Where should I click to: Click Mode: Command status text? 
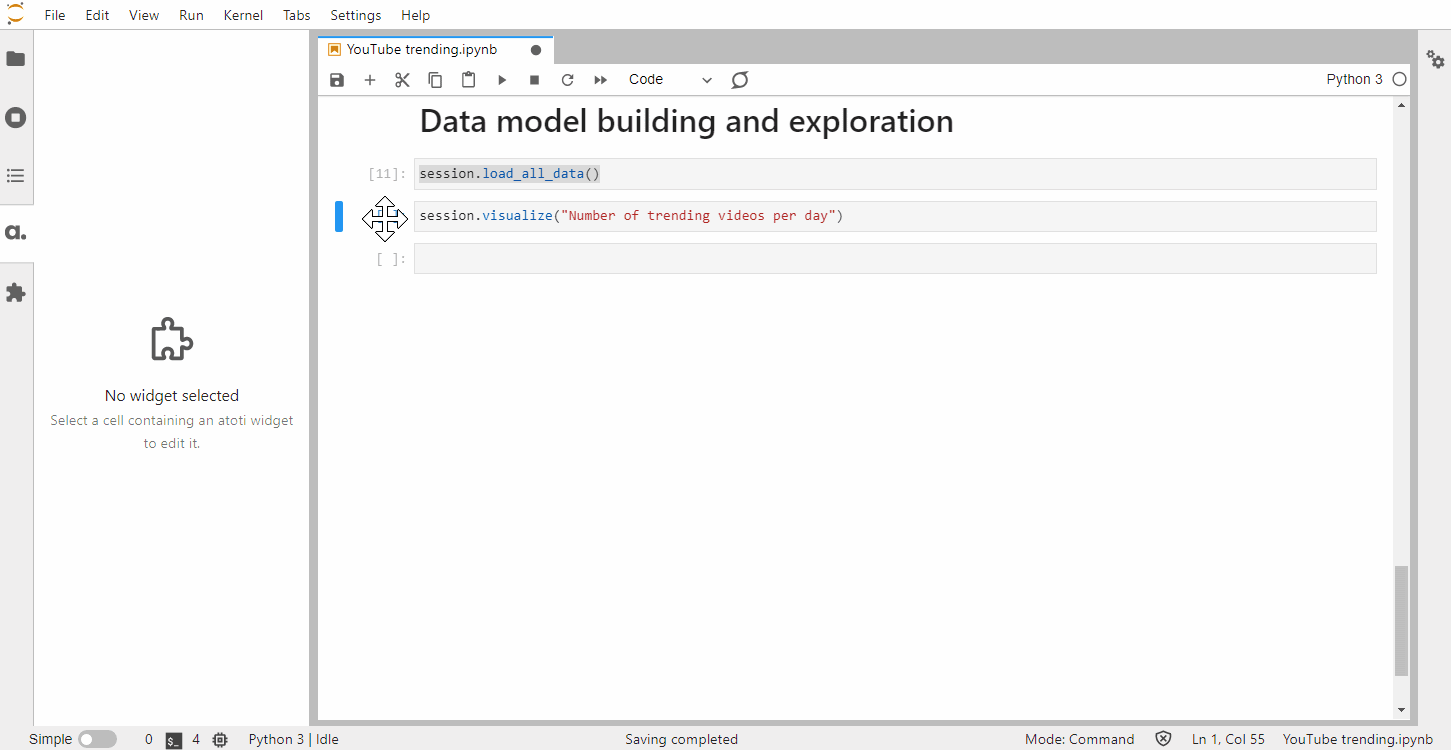click(x=1080, y=740)
